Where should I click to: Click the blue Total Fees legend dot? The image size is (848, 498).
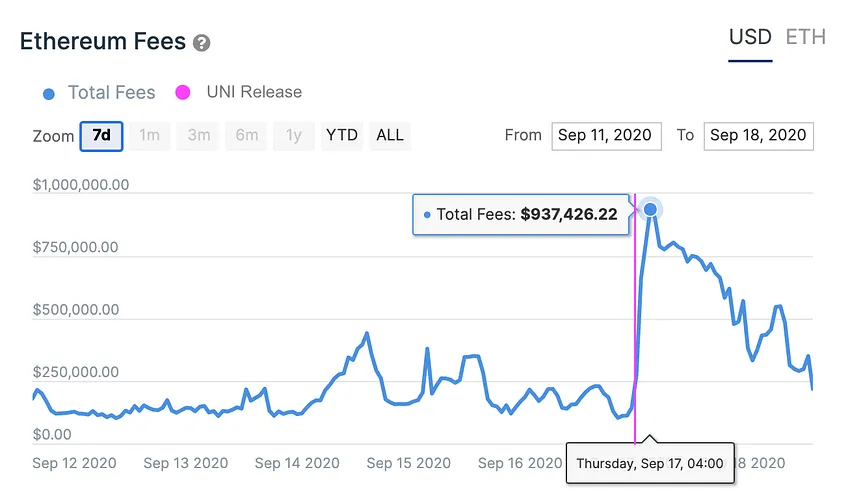pos(49,94)
